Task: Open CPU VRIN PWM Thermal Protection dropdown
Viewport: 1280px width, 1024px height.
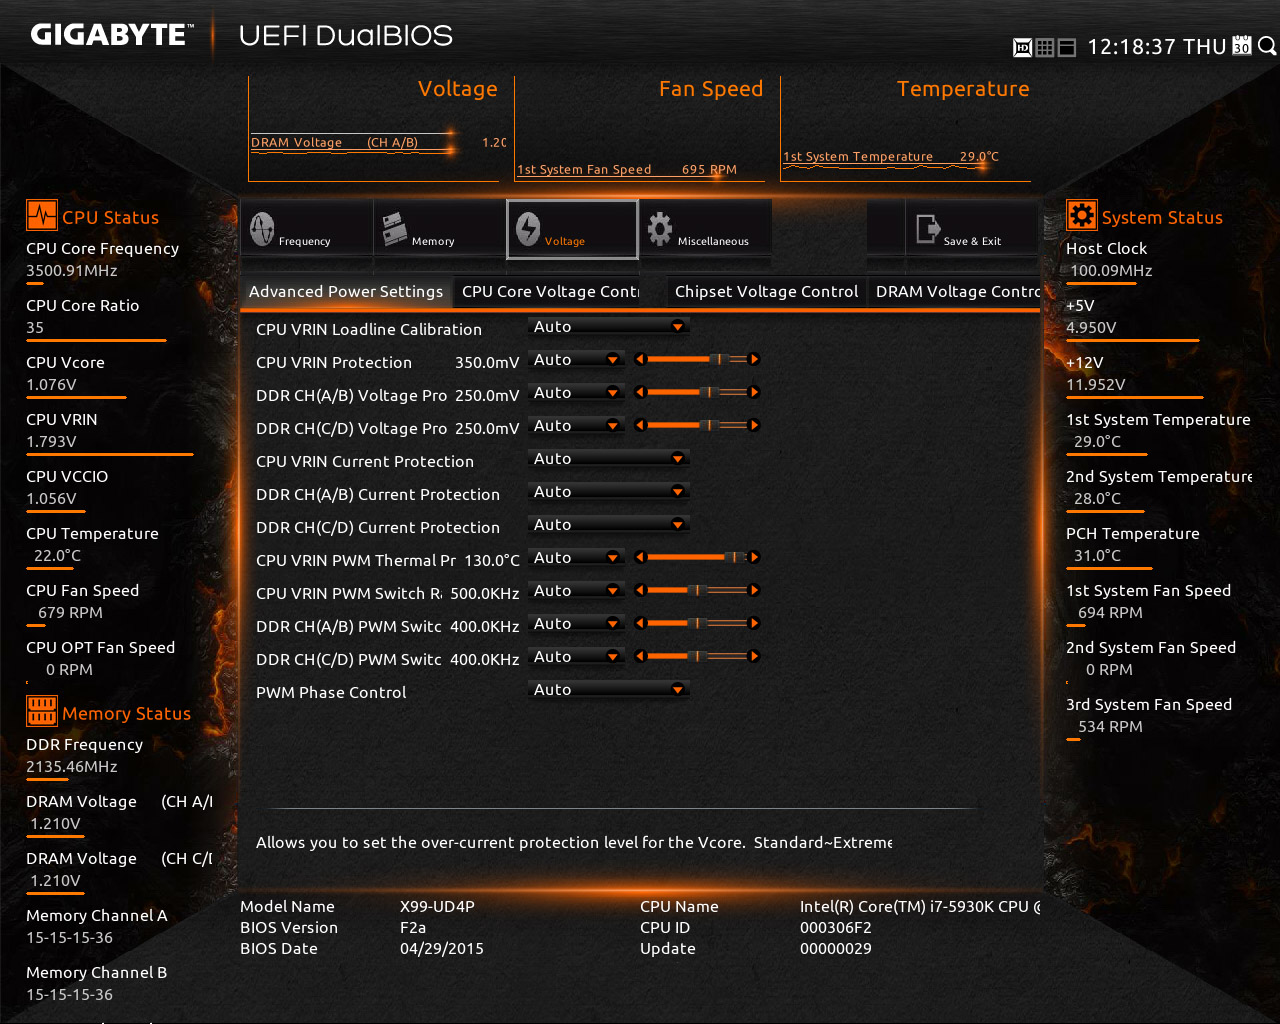Action: coord(577,558)
